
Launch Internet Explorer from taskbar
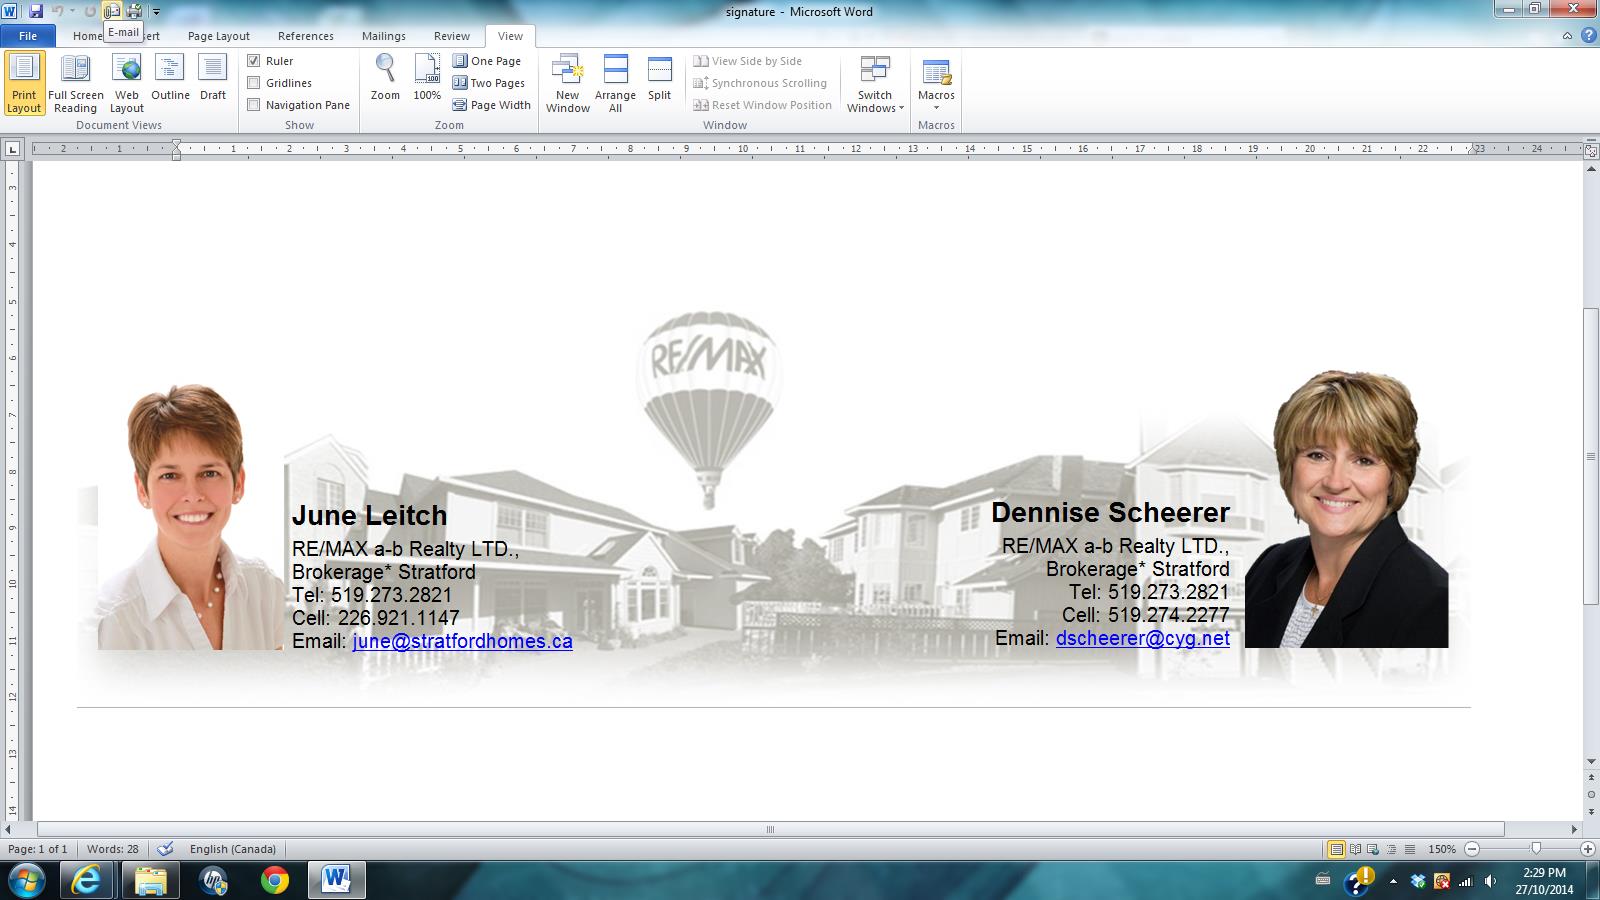coord(87,880)
